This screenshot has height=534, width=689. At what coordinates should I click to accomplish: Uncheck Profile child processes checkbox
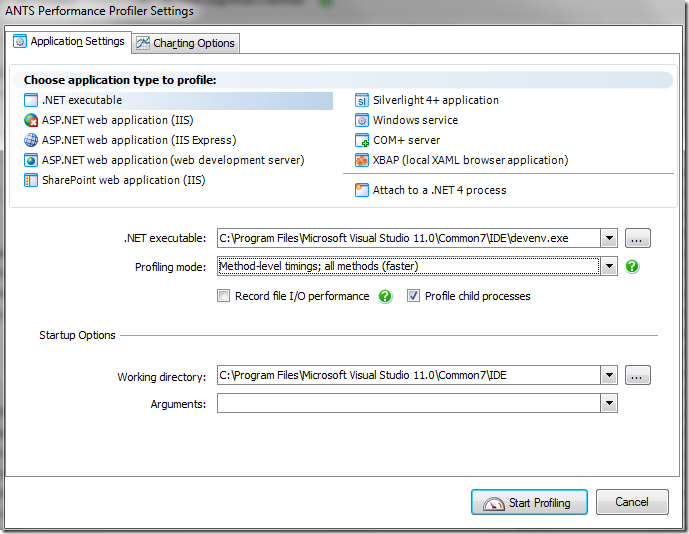coord(413,296)
